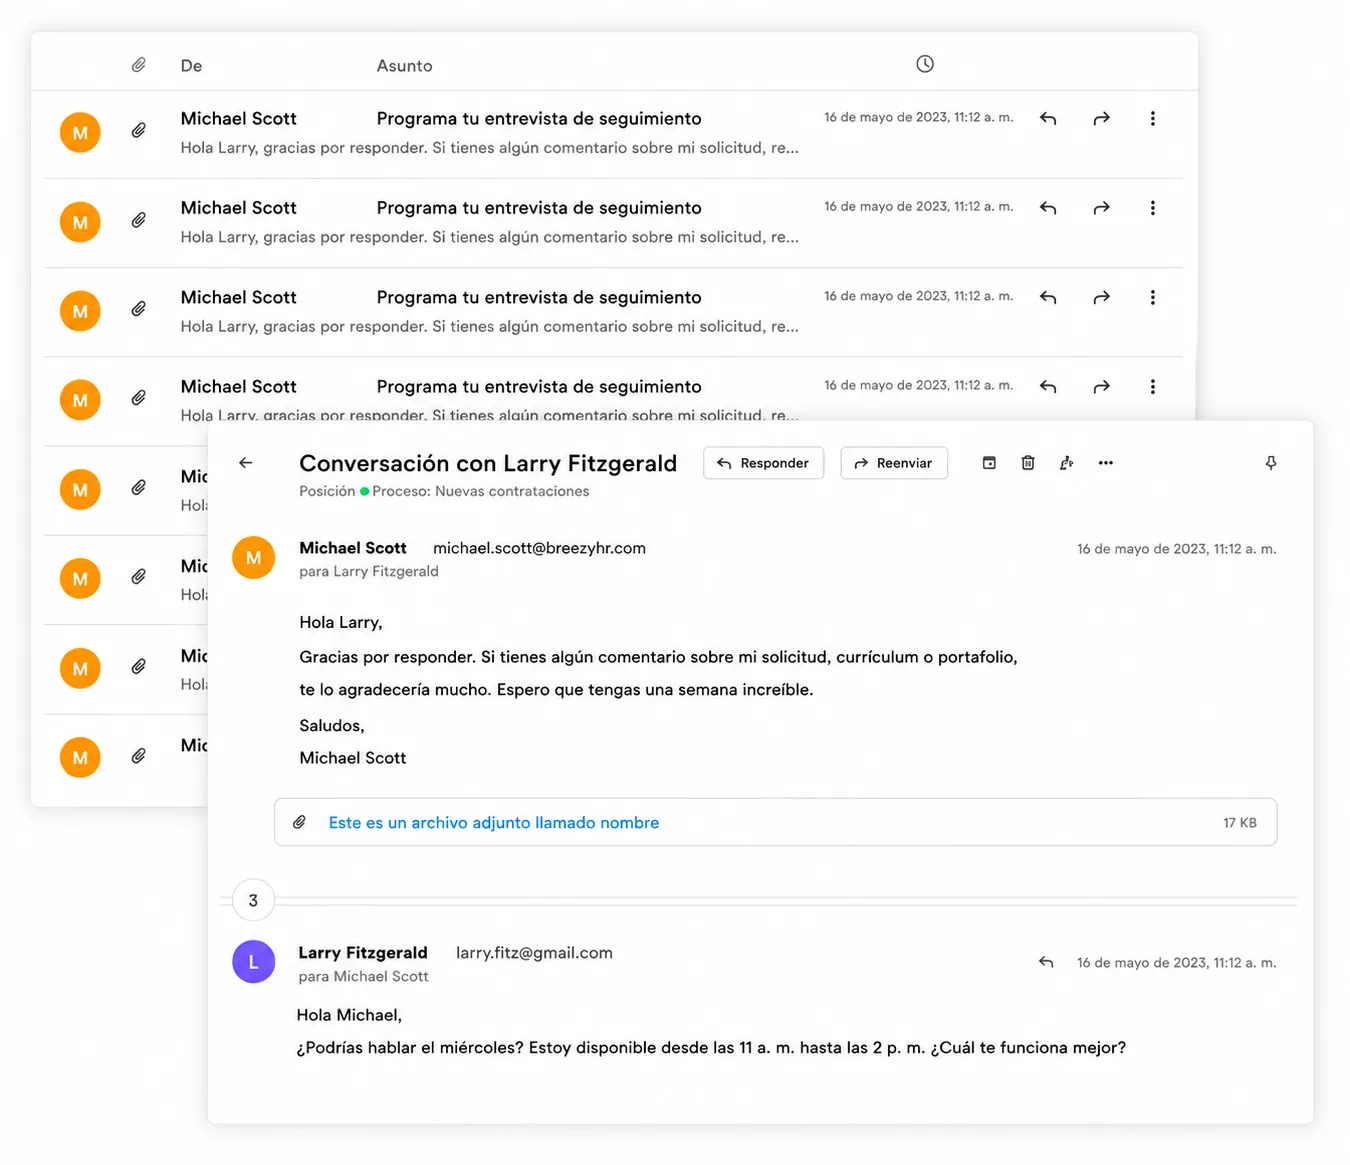Sort by date using clock header icon
Viewport: 1350px width, 1165px height.
[925, 64]
